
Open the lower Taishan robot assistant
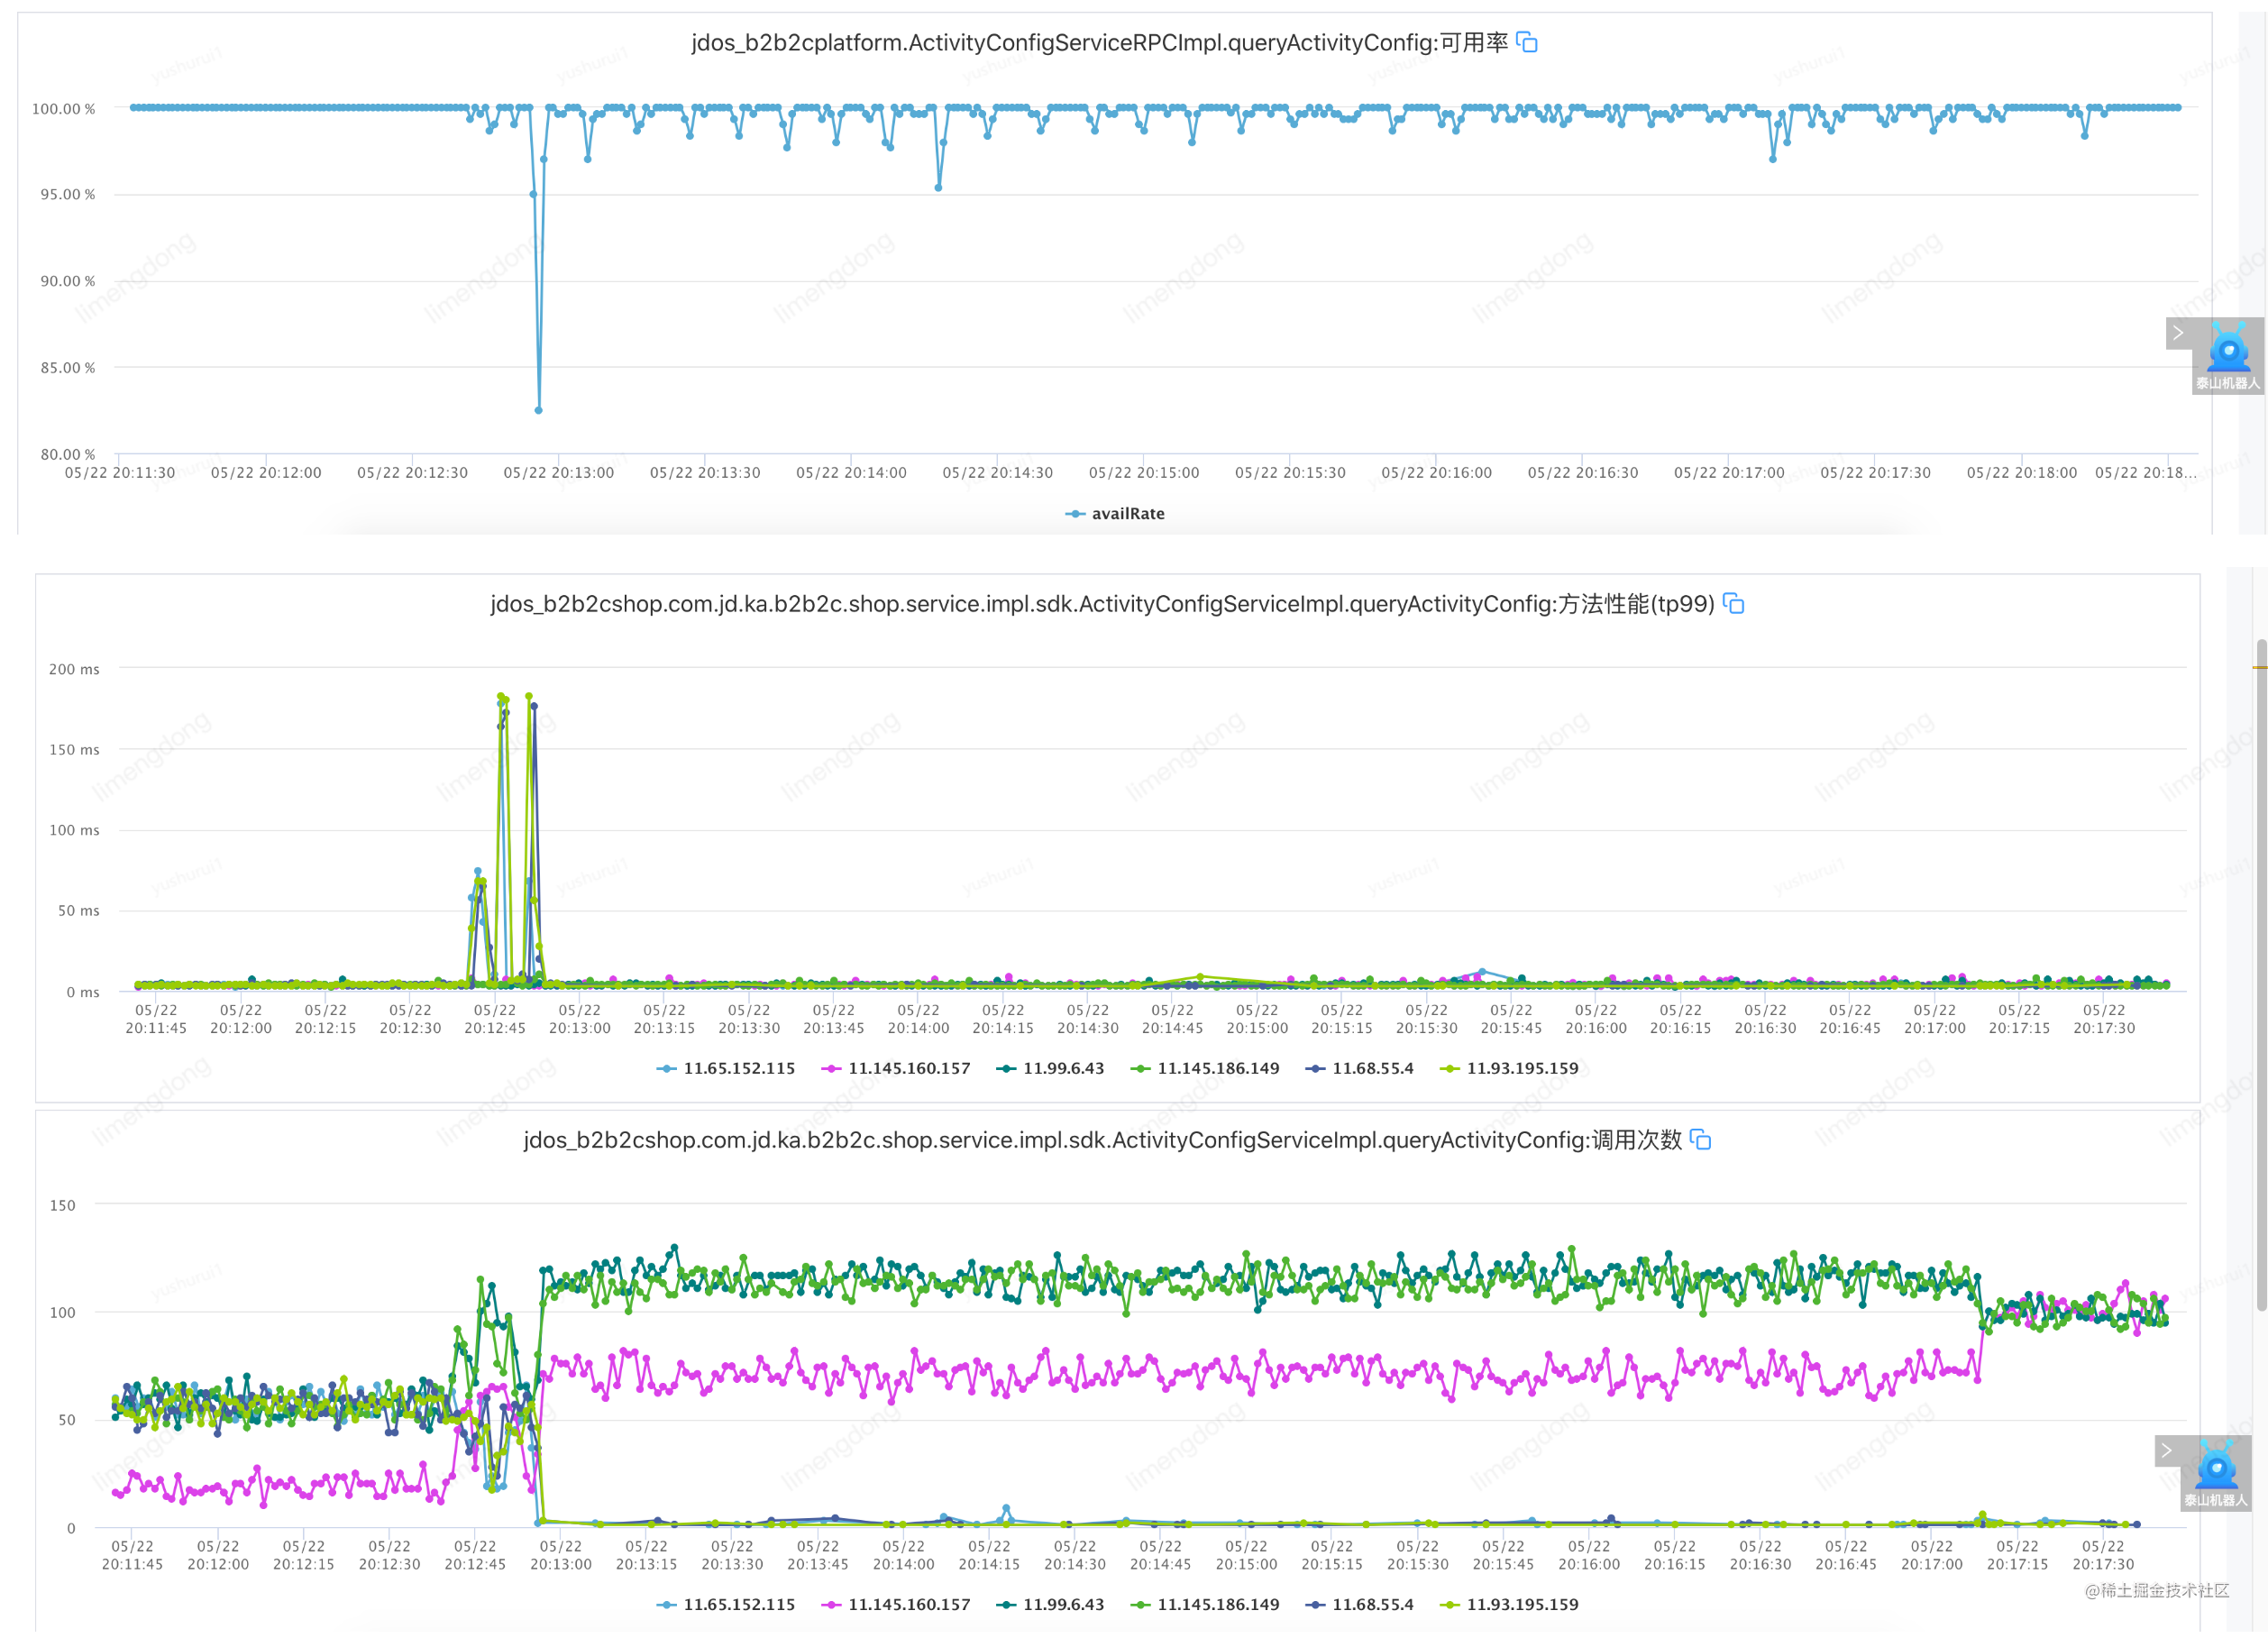coord(2216,1474)
